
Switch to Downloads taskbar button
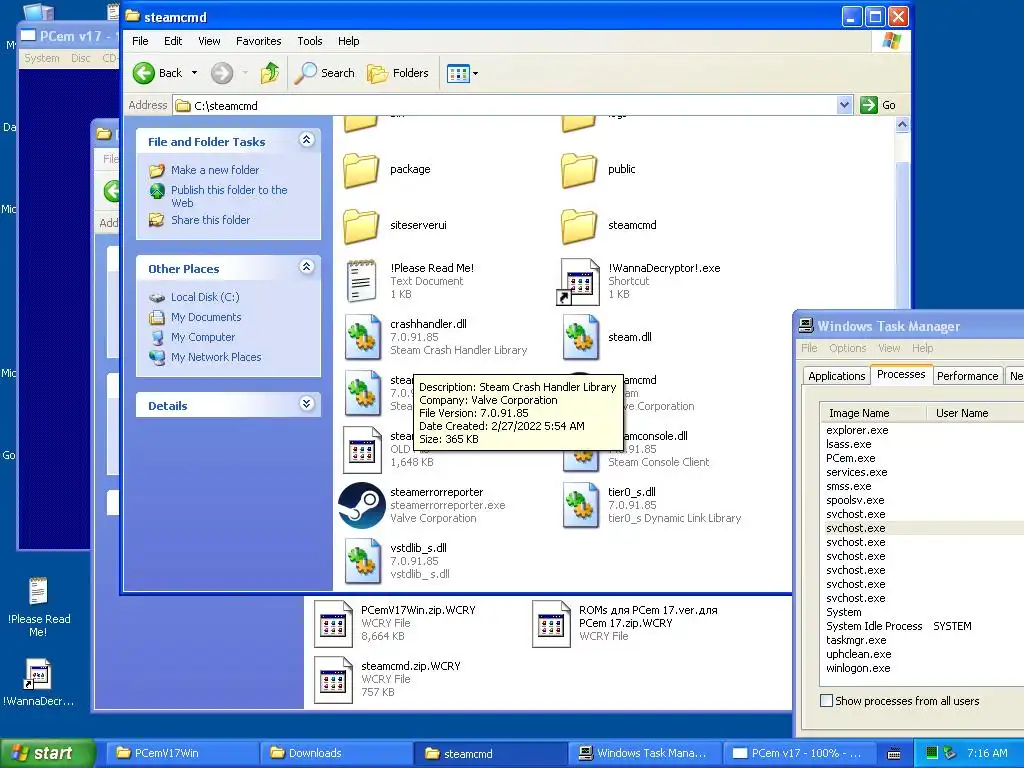point(335,754)
